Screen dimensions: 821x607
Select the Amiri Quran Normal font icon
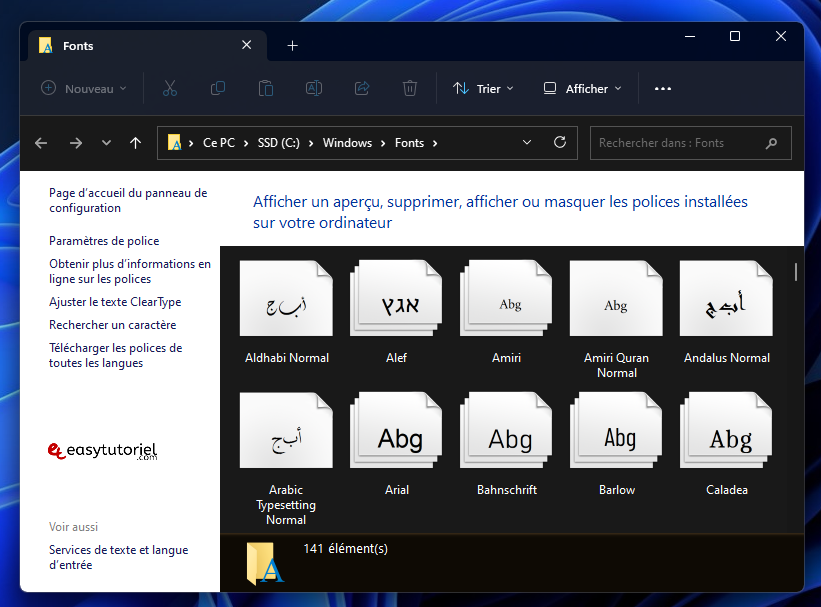616,299
